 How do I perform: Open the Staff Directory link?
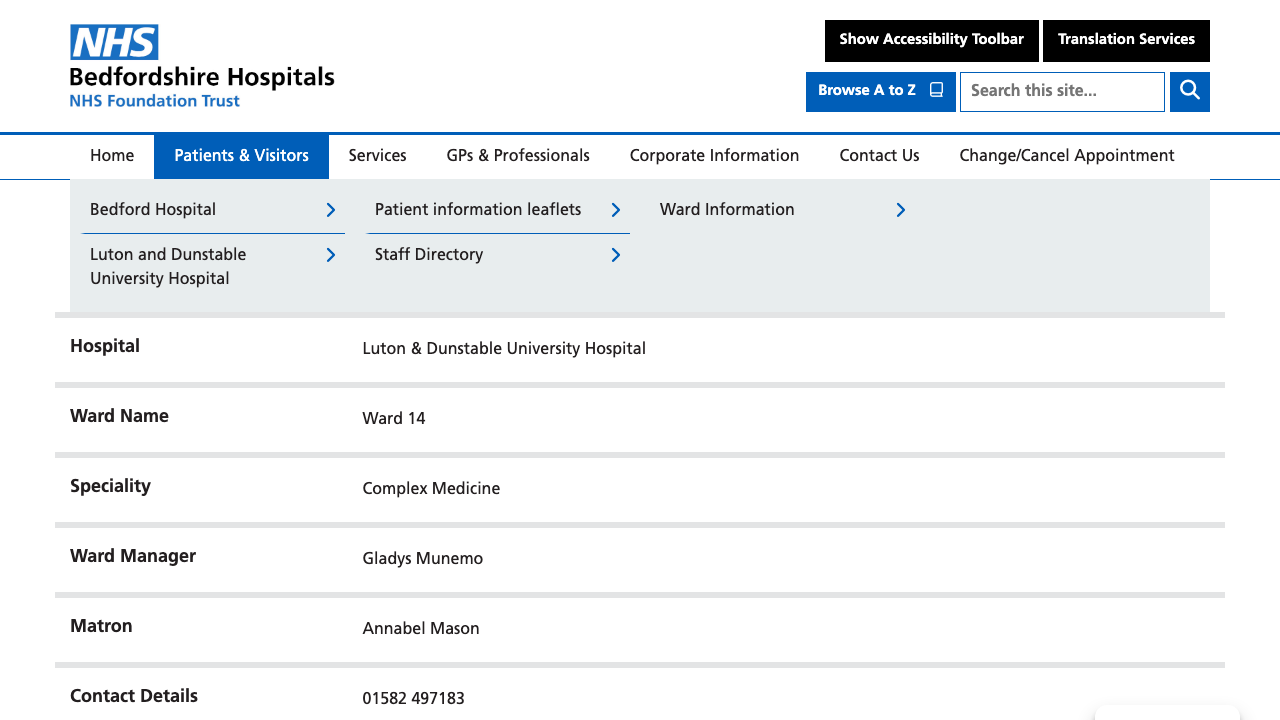click(429, 255)
